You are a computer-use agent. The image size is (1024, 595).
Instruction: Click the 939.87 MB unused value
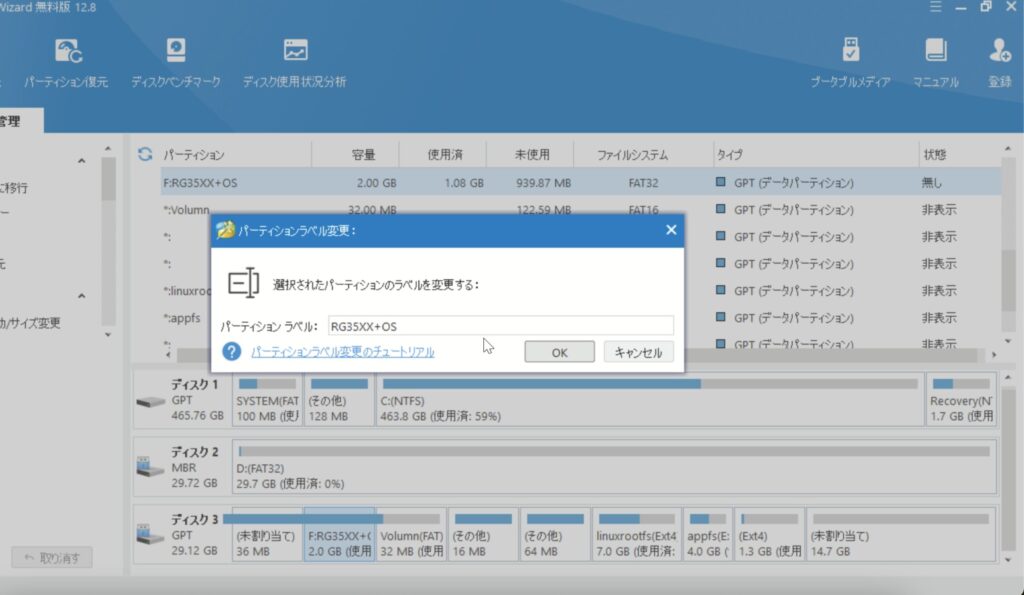click(543, 183)
